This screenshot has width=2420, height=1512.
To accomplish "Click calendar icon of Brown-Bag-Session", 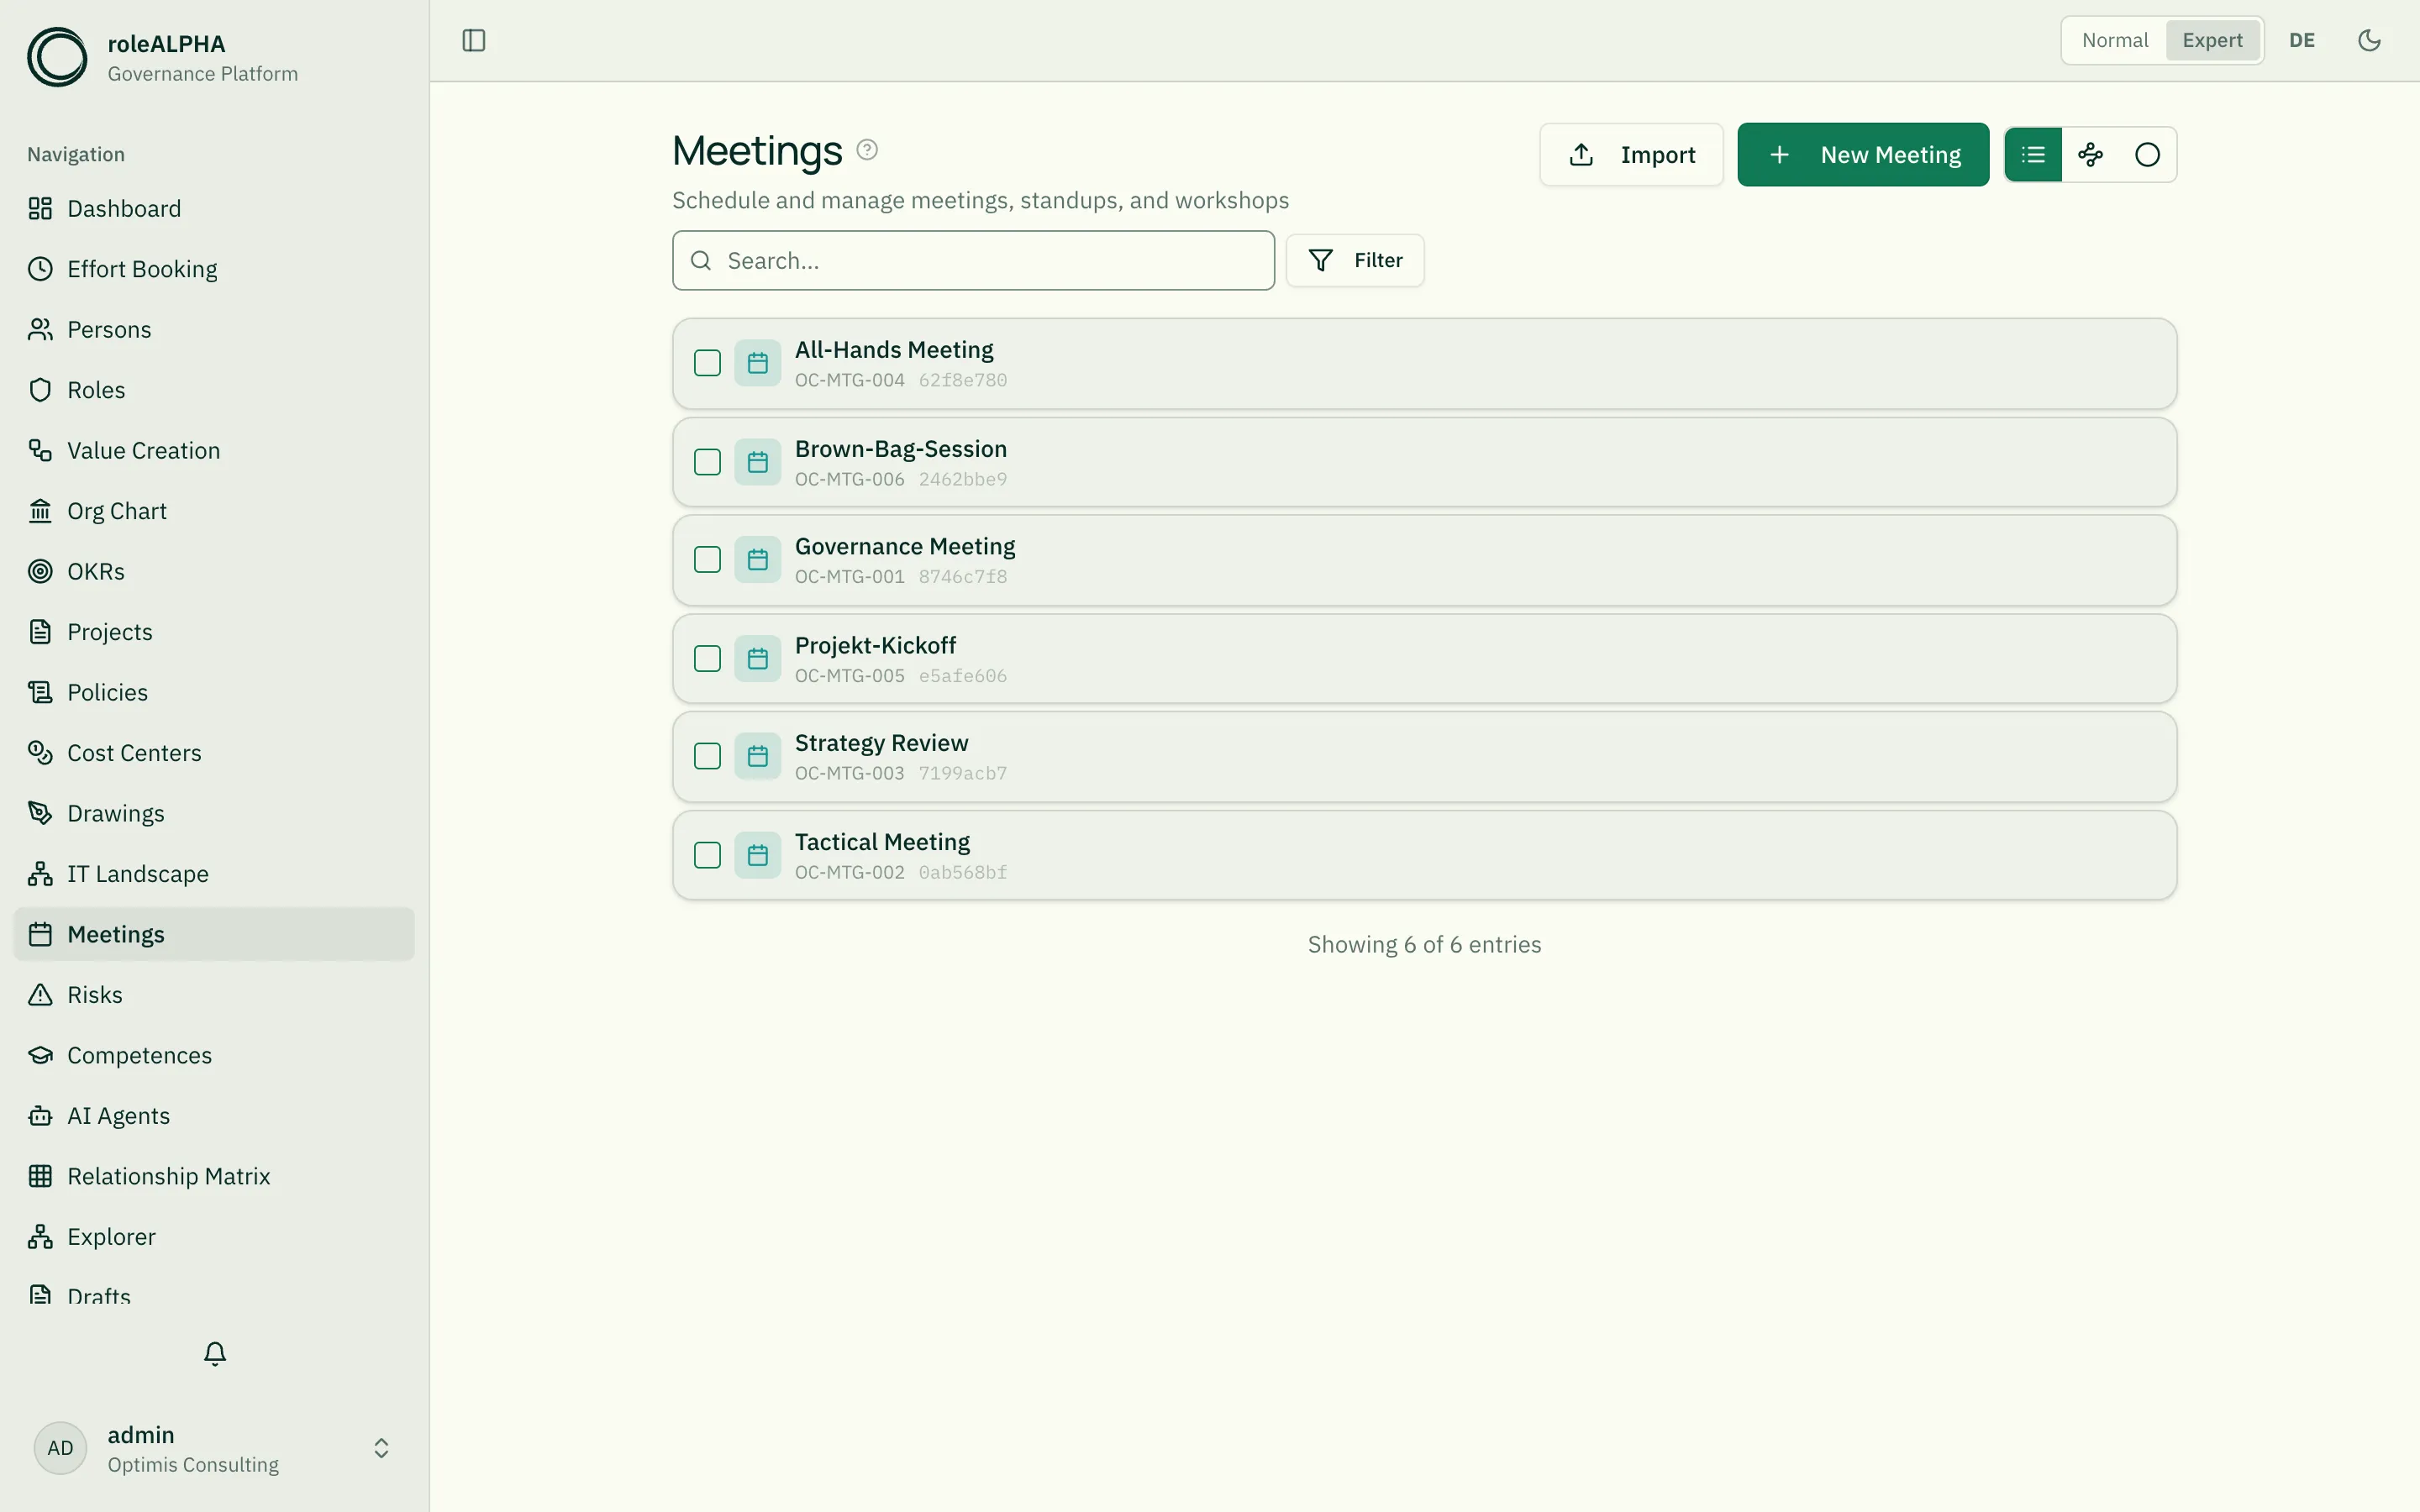I will [758, 462].
